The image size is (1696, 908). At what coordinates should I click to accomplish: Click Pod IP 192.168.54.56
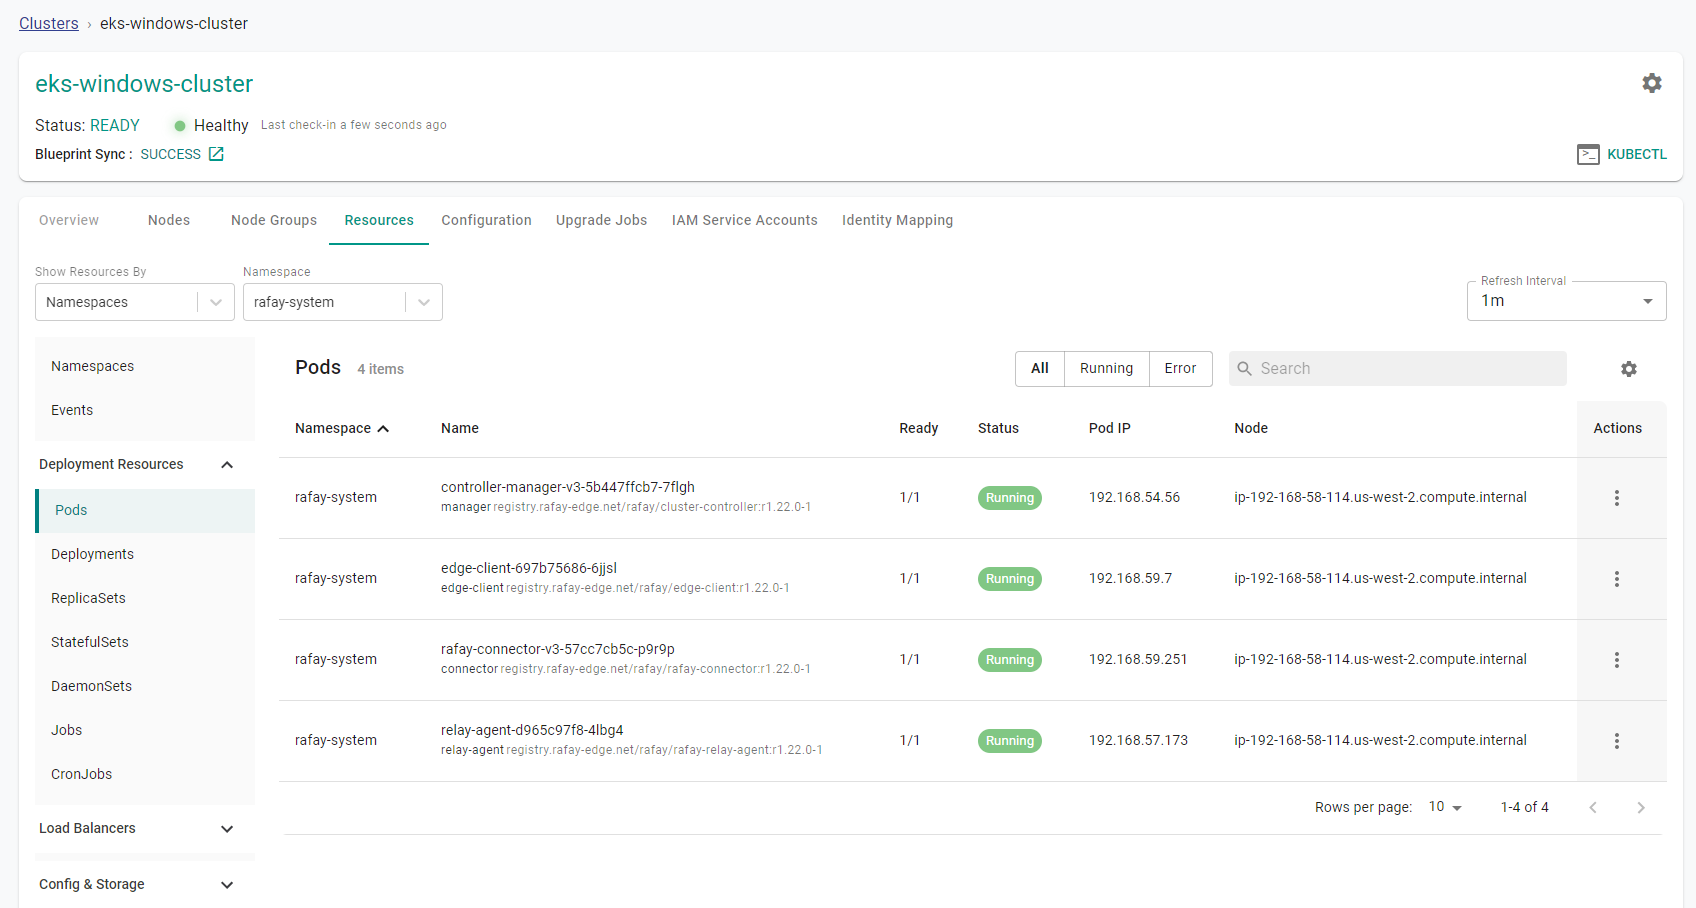coord(1134,497)
